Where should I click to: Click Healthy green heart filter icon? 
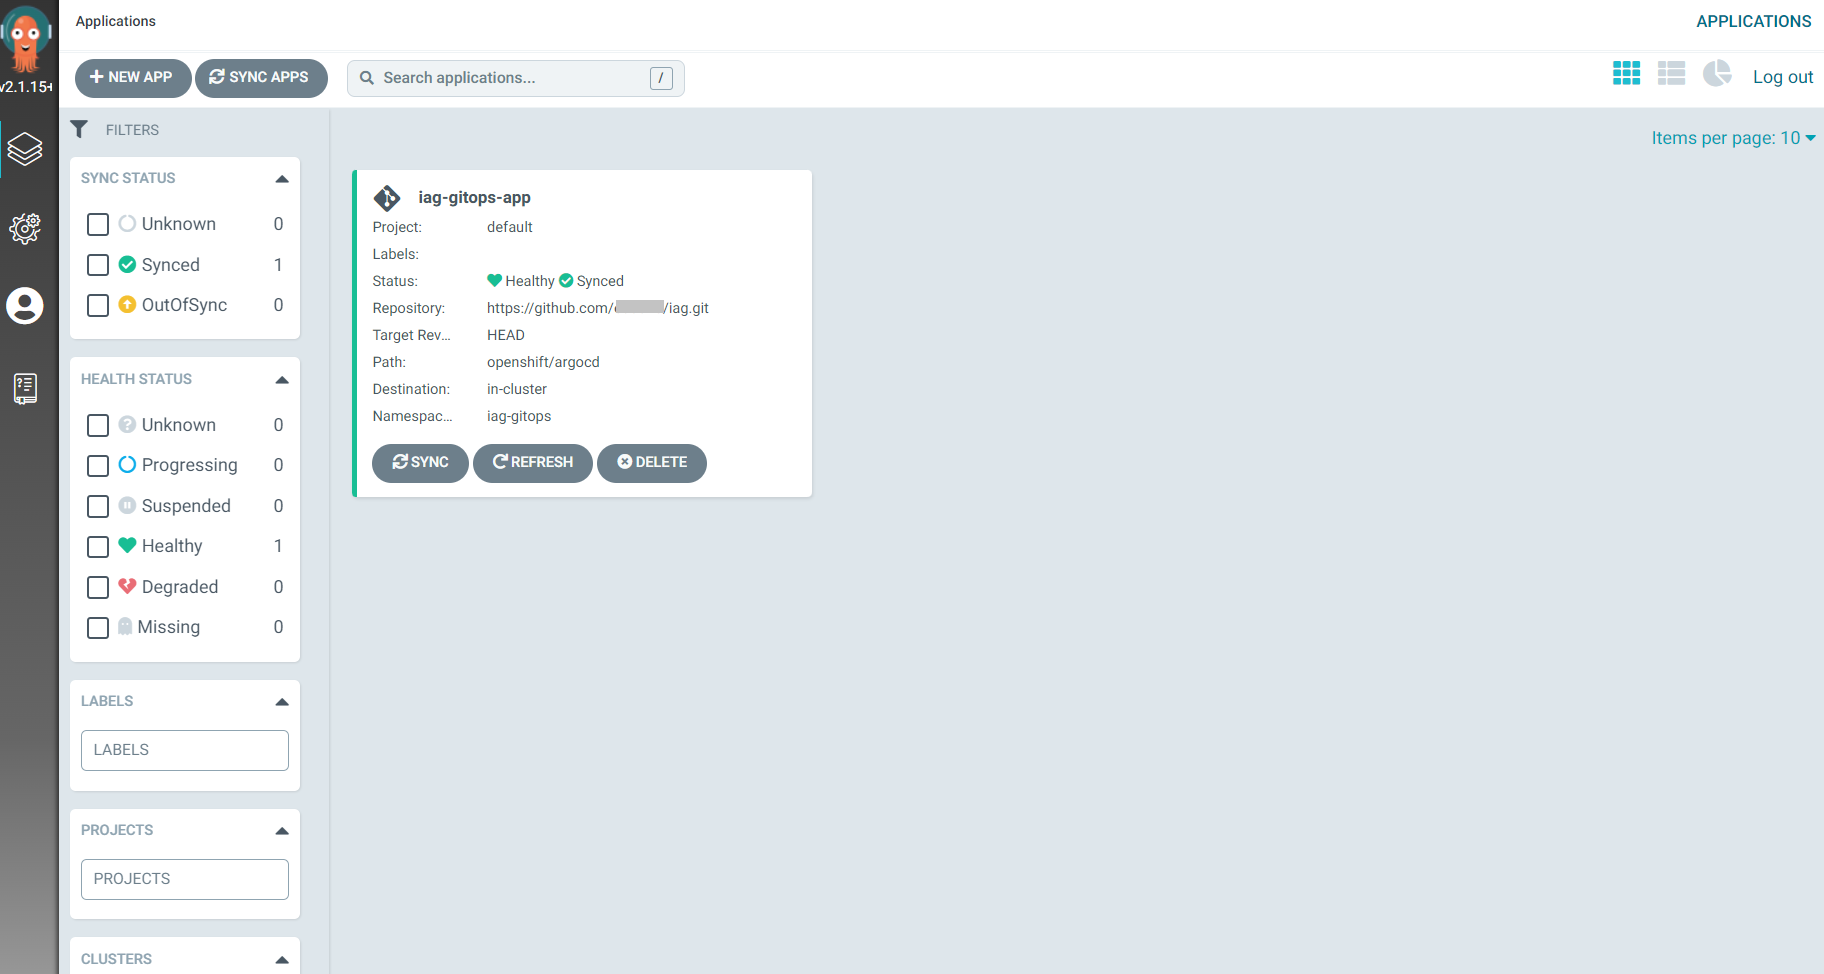[x=127, y=545]
